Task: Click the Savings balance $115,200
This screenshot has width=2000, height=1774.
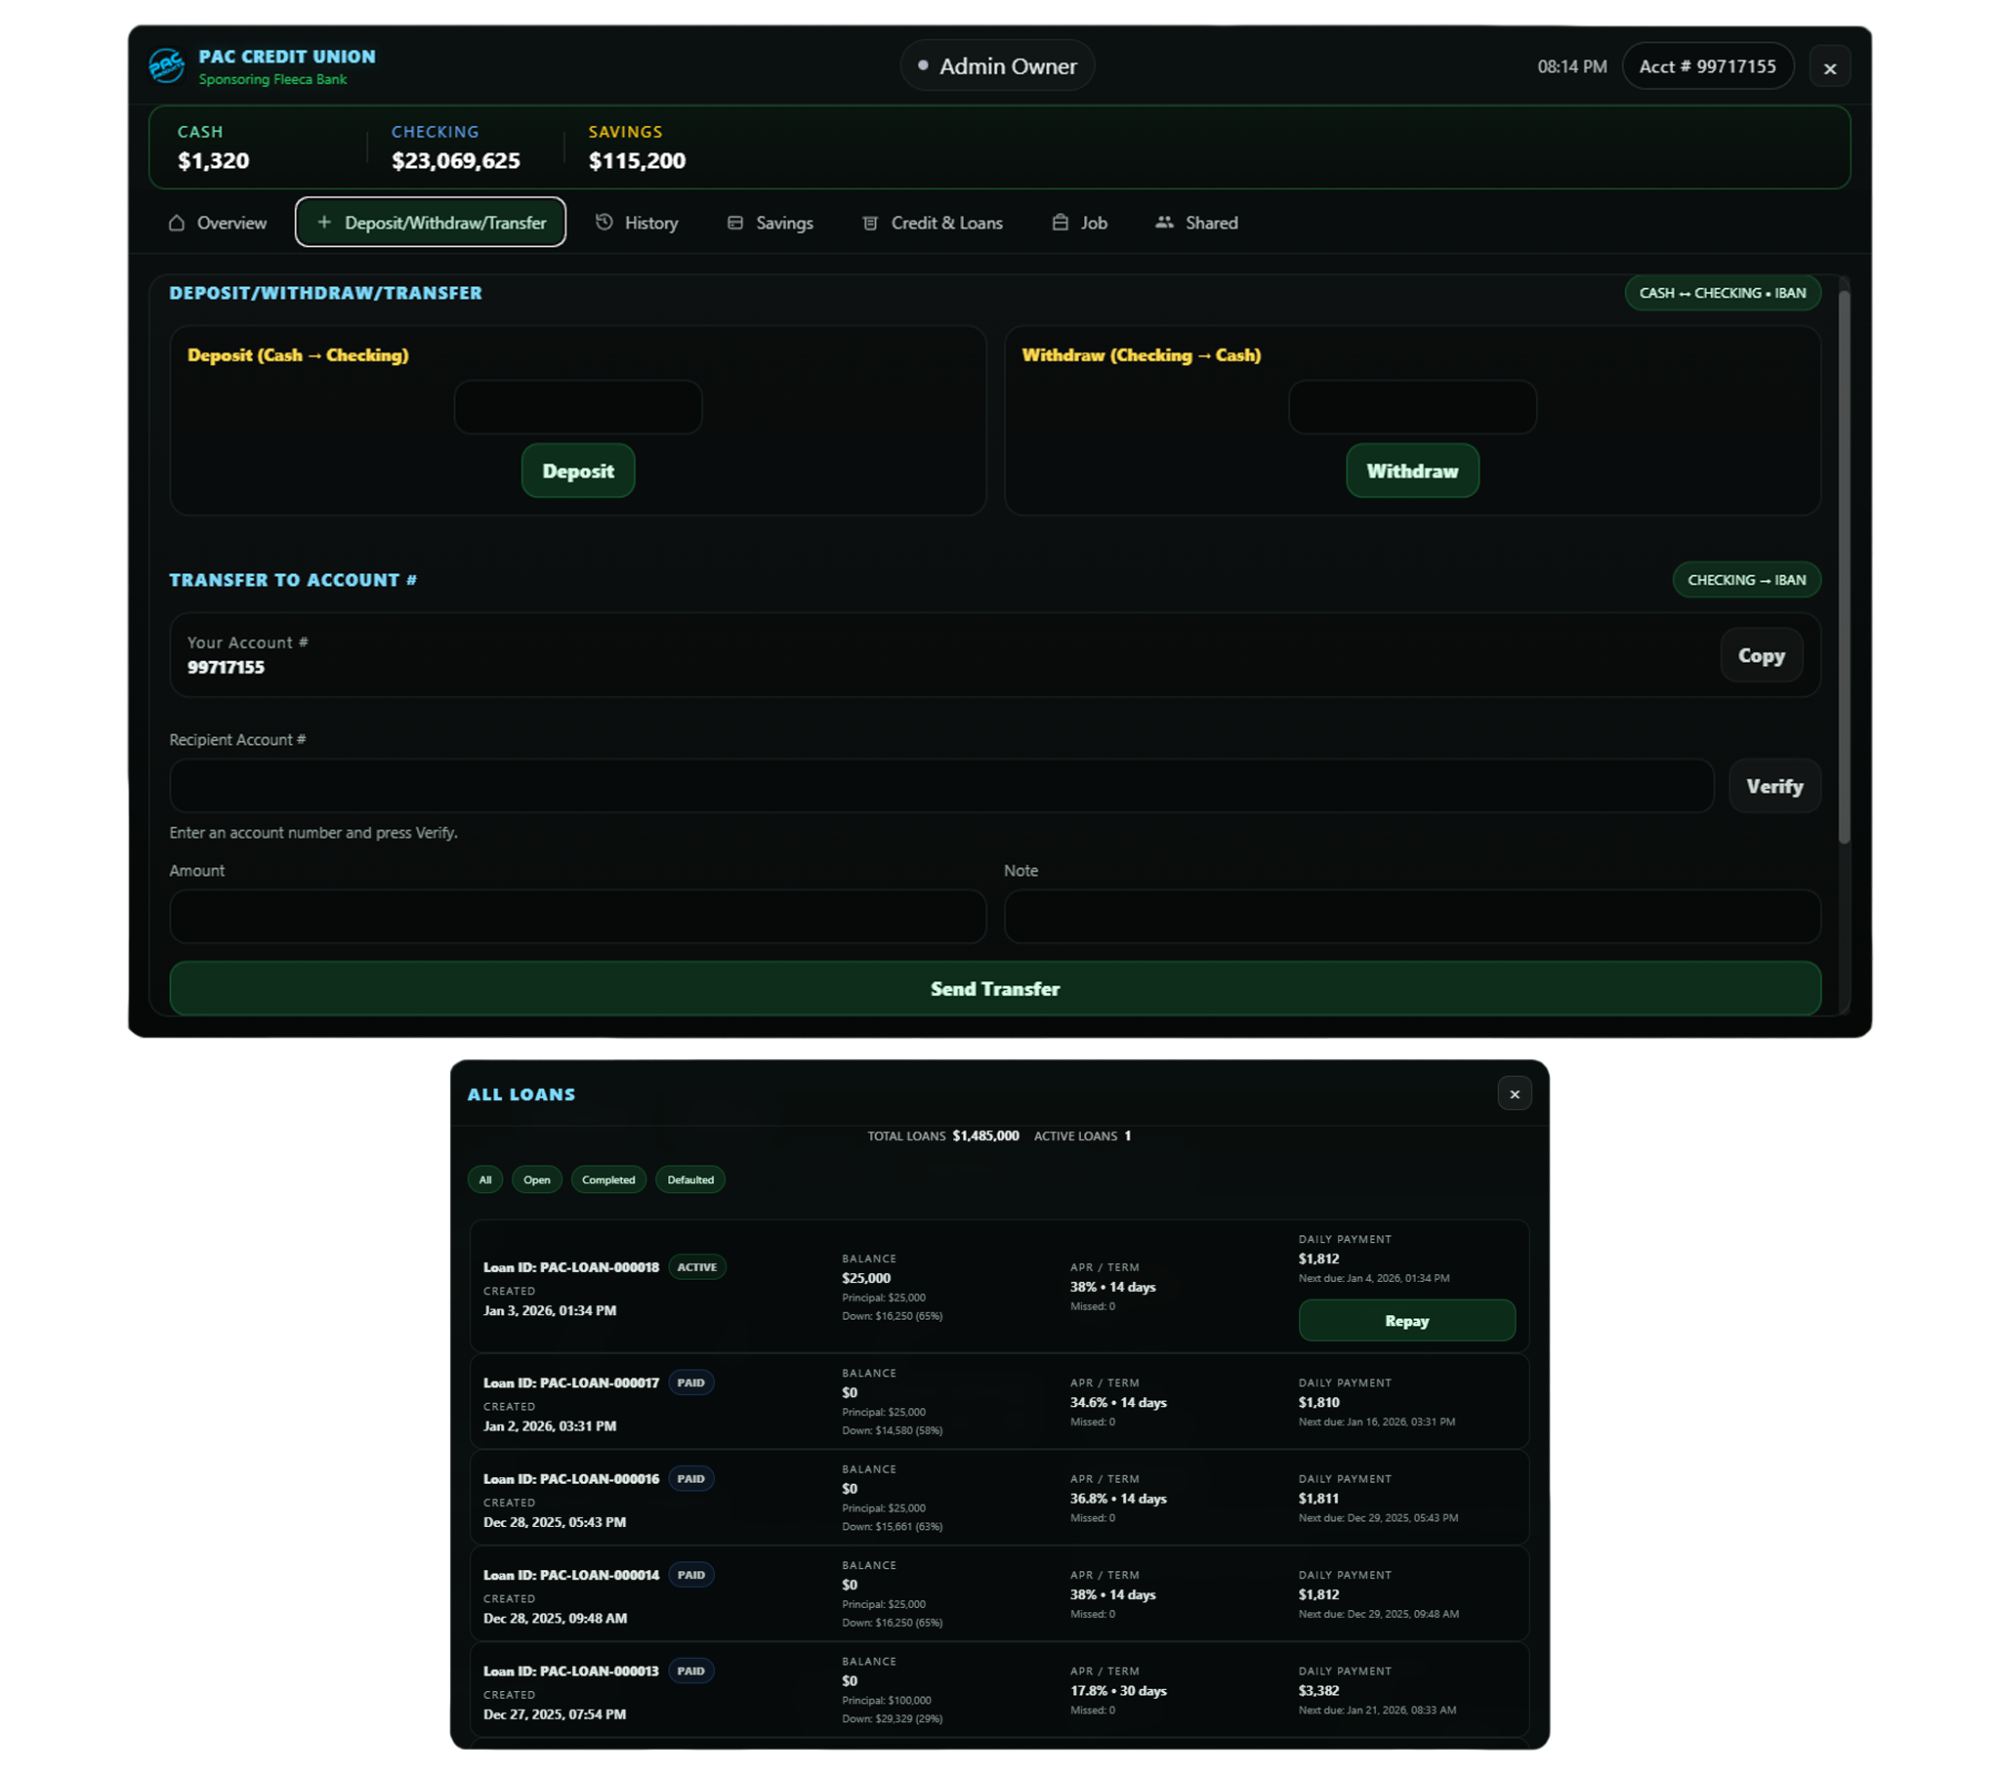Action: tap(637, 161)
